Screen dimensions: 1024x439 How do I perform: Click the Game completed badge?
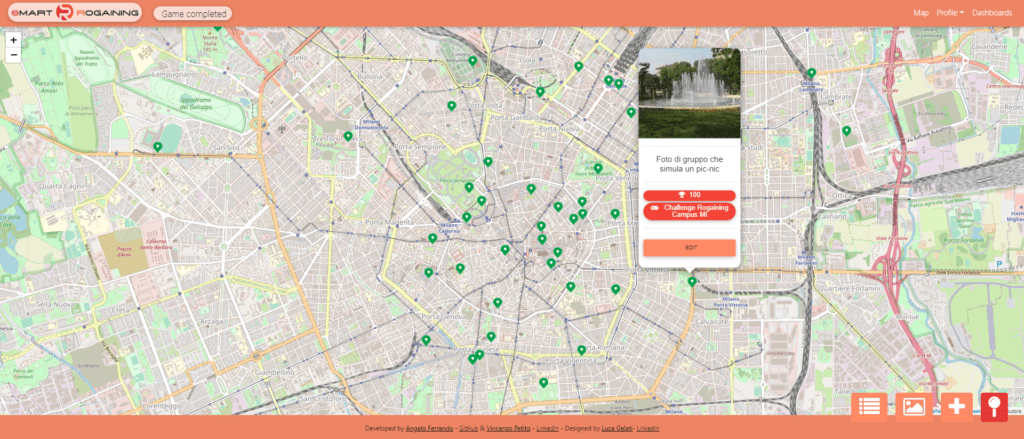pos(193,13)
